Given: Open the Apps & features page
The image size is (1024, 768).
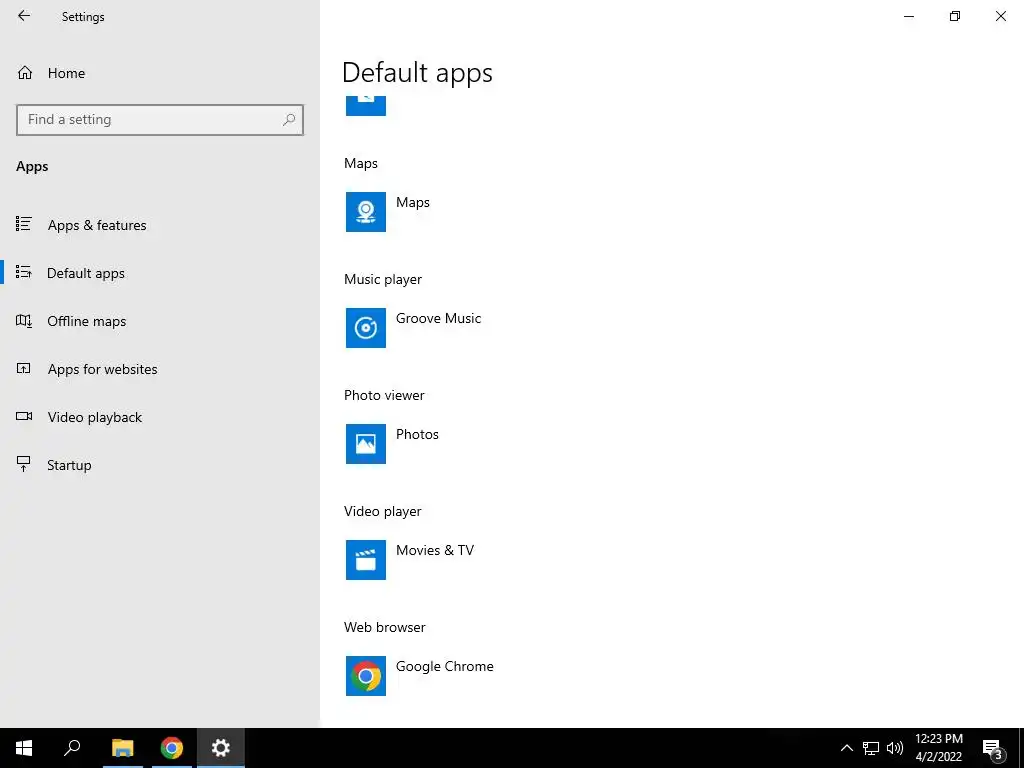Looking at the screenshot, I should tap(97, 225).
